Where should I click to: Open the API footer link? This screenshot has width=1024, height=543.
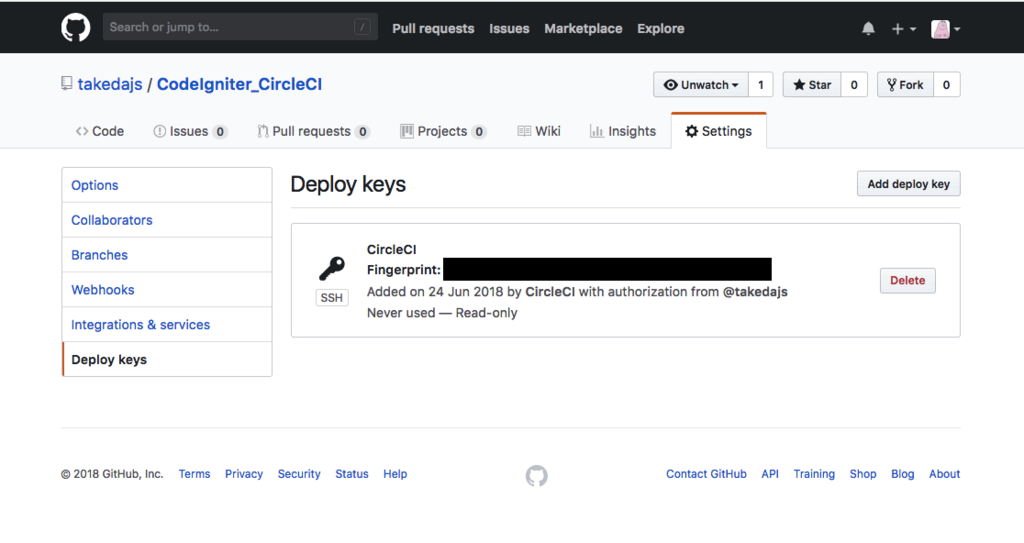(770, 474)
